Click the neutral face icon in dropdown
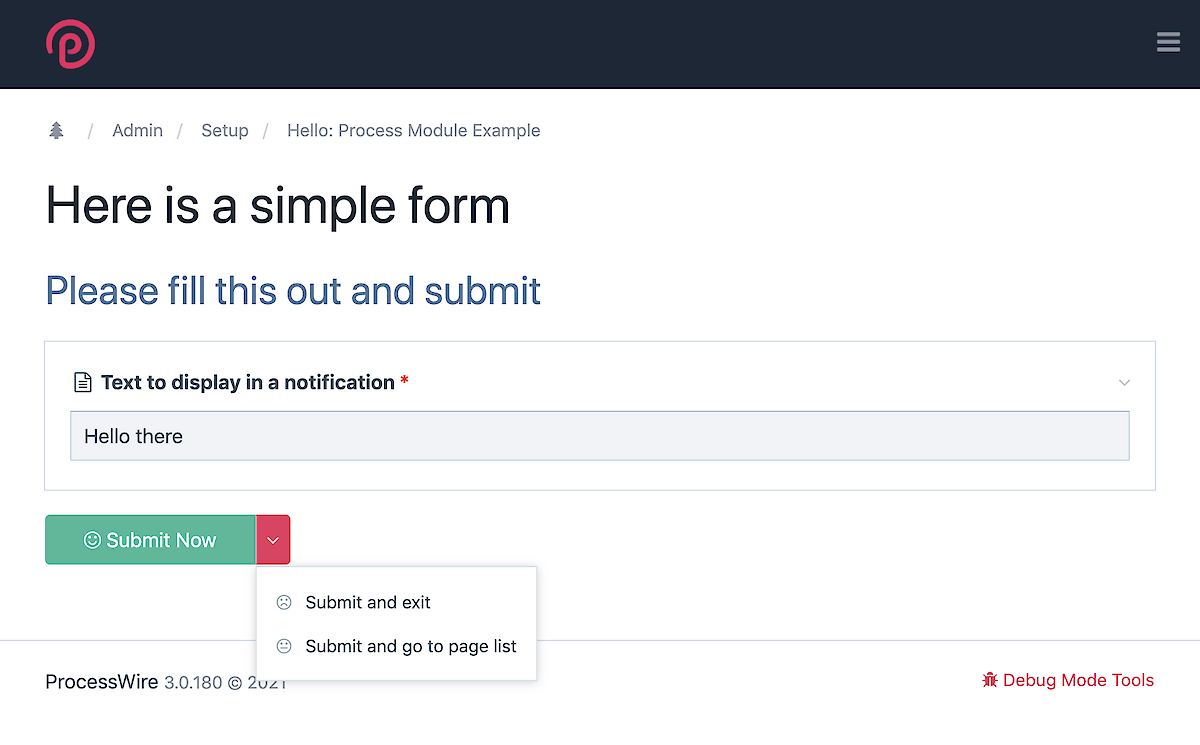 (284, 646)
